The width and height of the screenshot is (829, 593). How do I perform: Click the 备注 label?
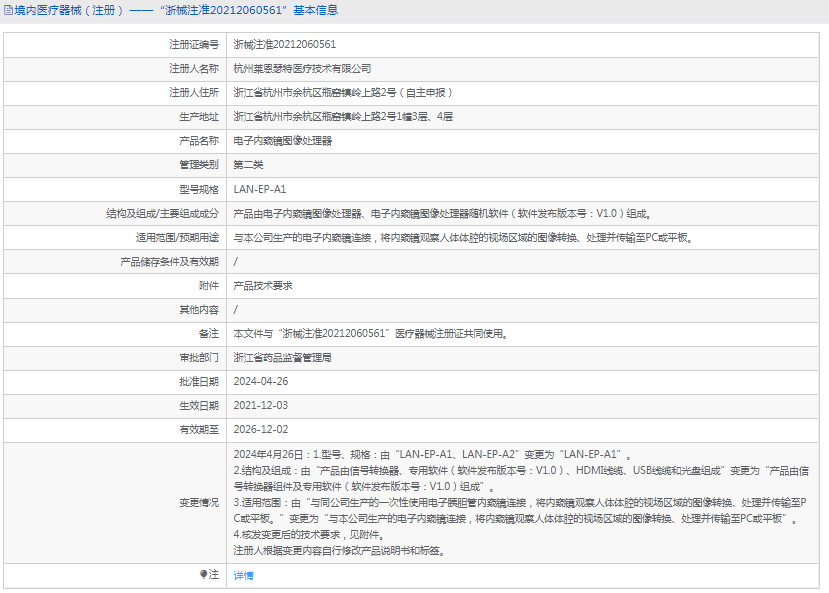(x=208, y=334)
